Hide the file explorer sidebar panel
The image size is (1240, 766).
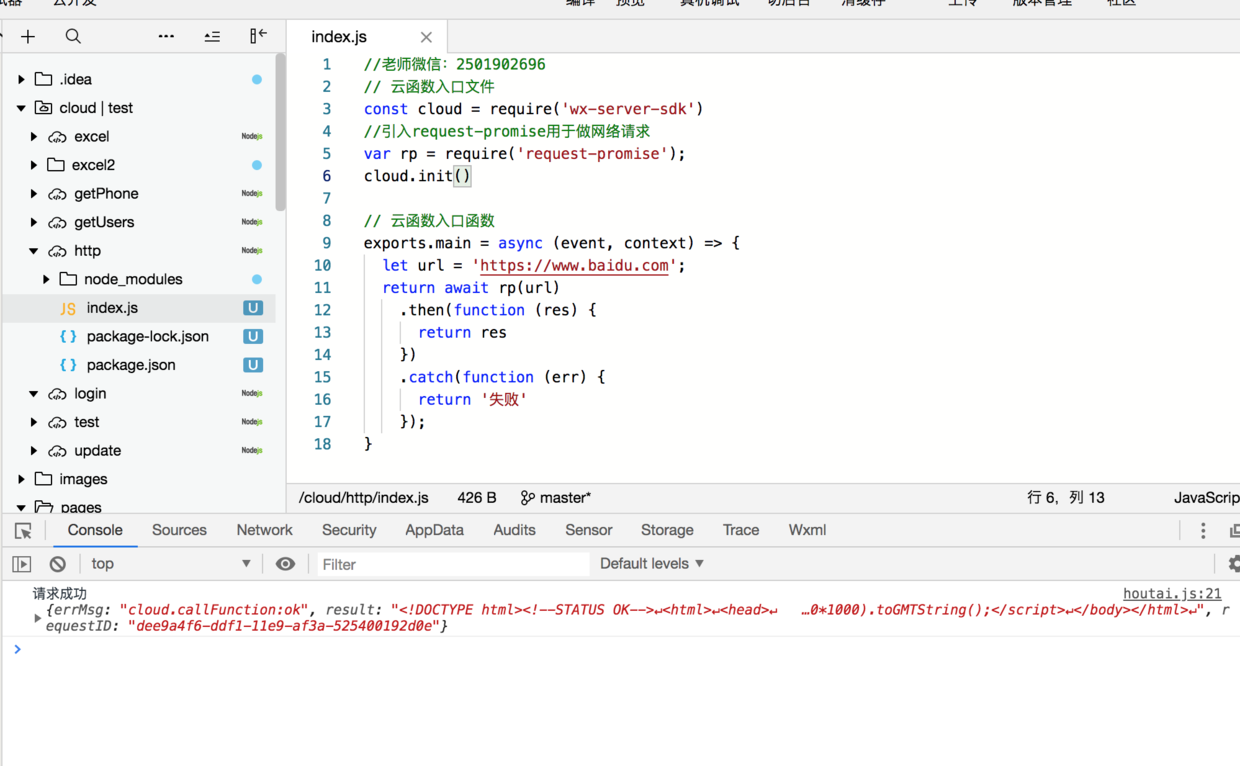pyautogui.click(x=258, y=36)
